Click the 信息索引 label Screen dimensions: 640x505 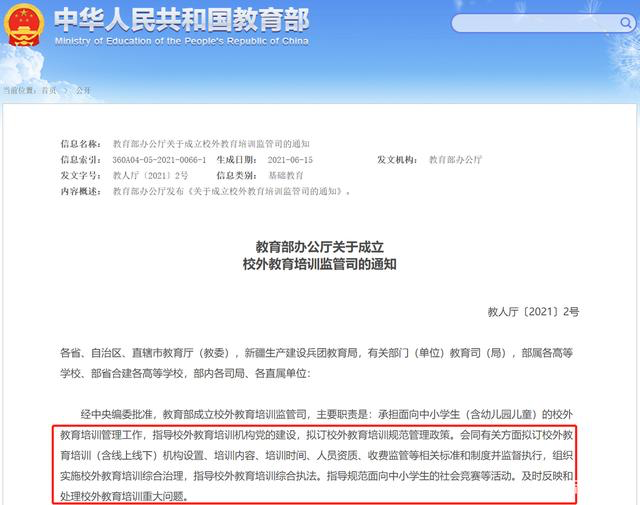click(81, 160)
